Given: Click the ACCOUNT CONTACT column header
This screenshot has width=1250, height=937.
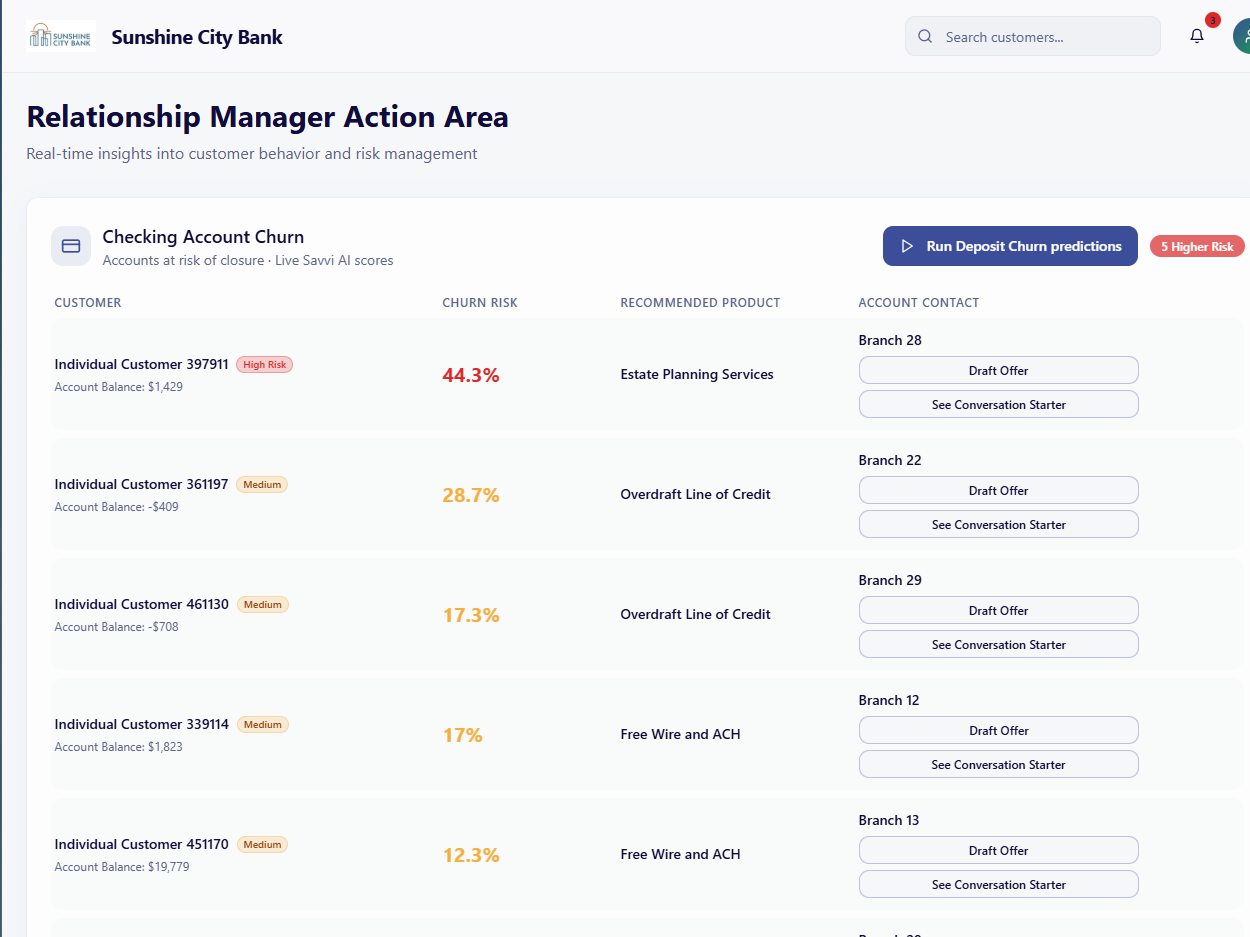Looking at the screenshot, I should pyautogui.click(x=919, y=303).
